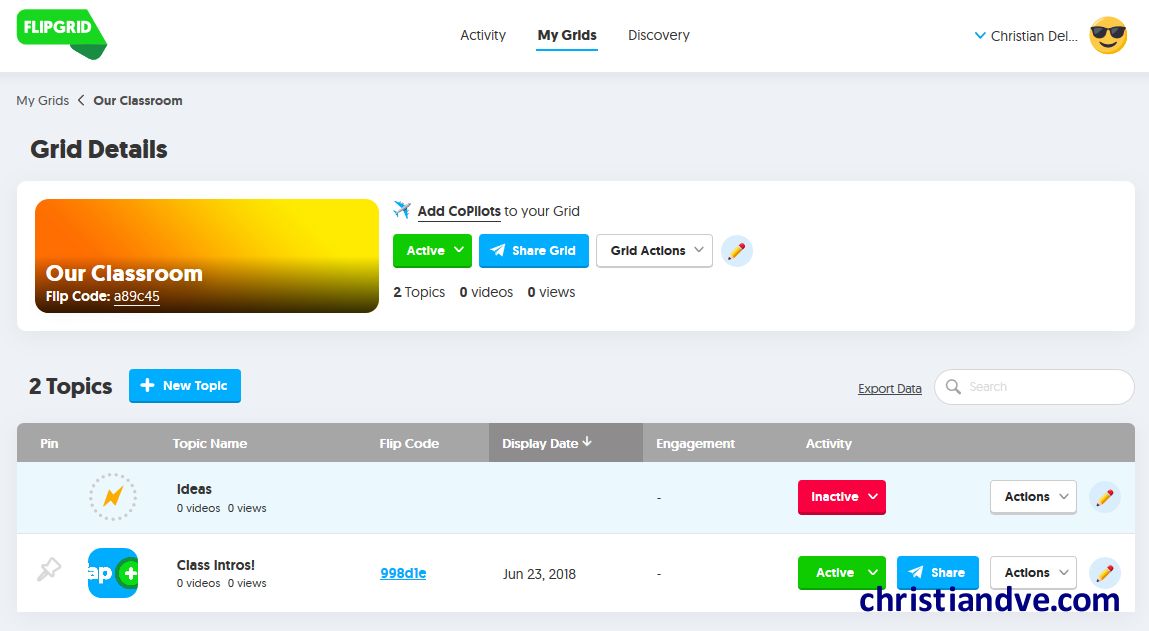
Task: Toggle the grid's Active status
Action: [x=431, y=251]
